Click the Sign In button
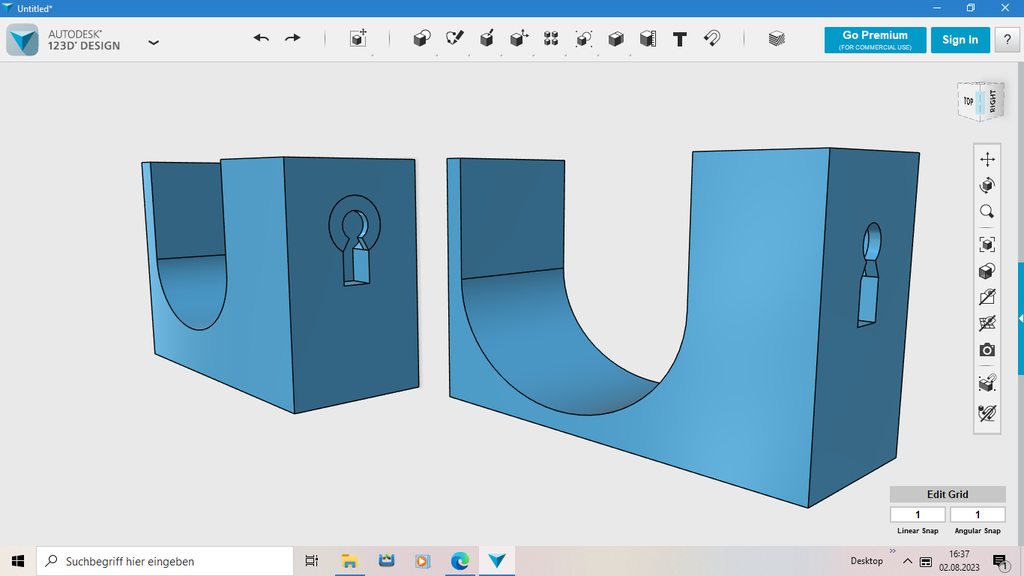The width and height of the screenshot is (1024, 576). [x=960, y=40]
